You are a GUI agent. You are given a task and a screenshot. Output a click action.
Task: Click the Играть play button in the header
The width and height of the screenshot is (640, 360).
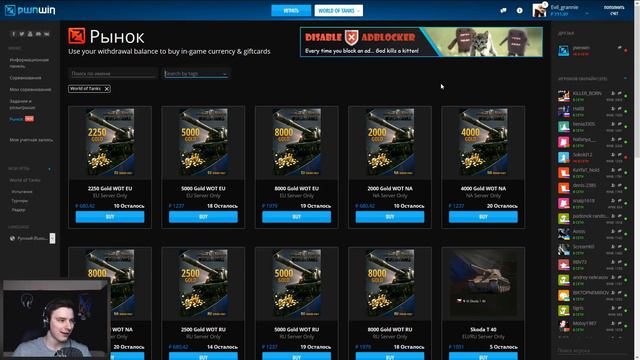(x=291, y=11)
